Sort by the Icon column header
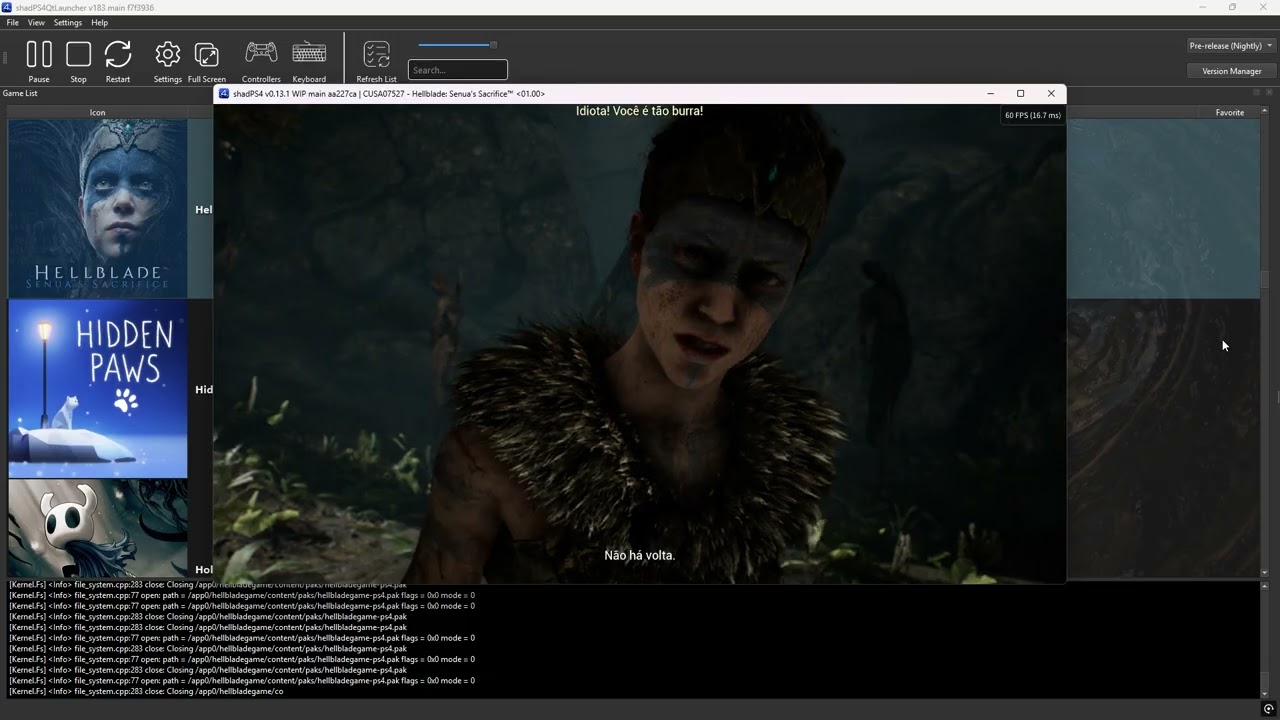The height and width of the screenshot is (720, 1280). coord(98,112)
